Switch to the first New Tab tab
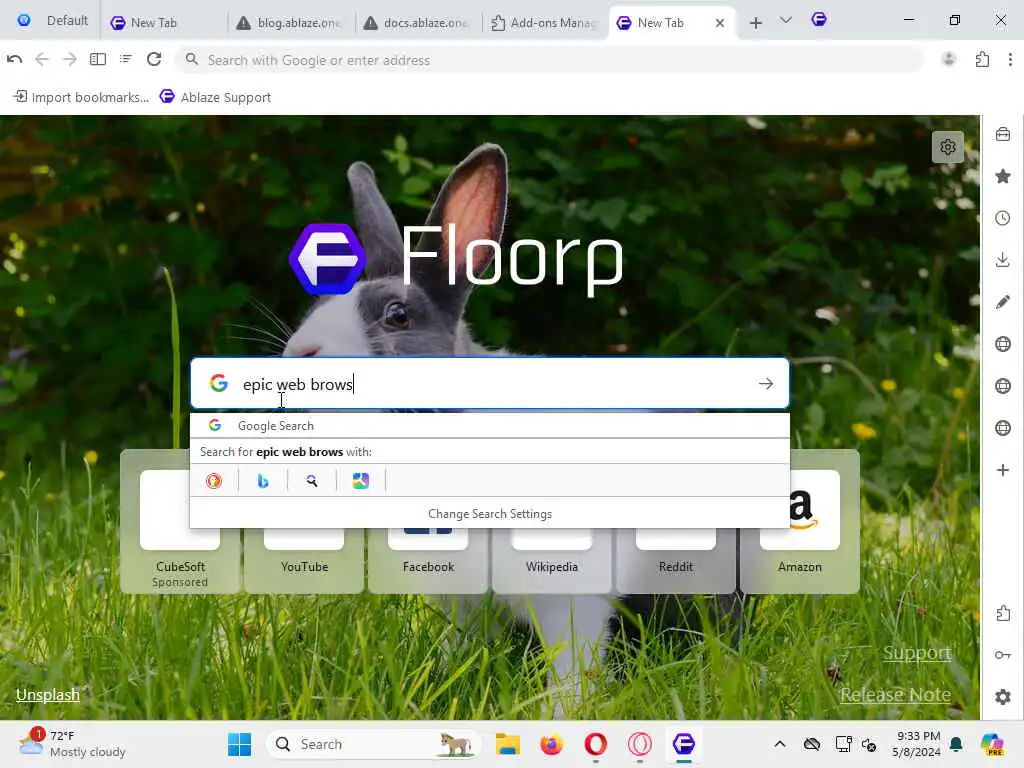1024x768 pixels. click(x=163, y=23)
